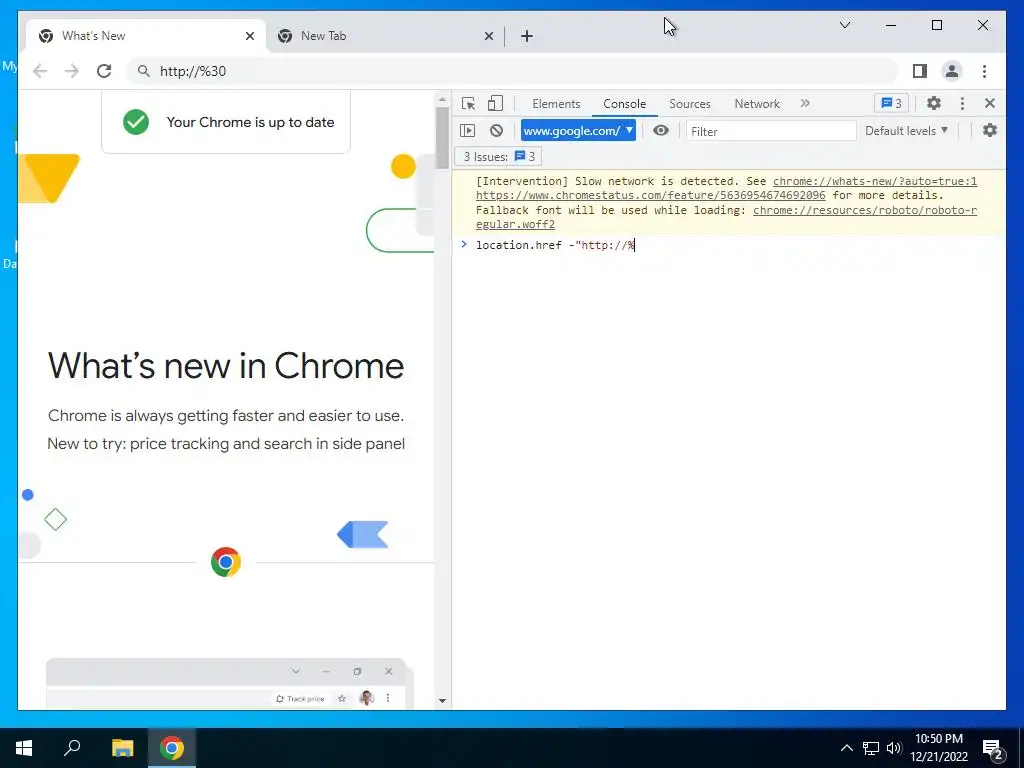1024x768 pixels.
Task: Create a live expression with eye icon
Action: point(661,131)
